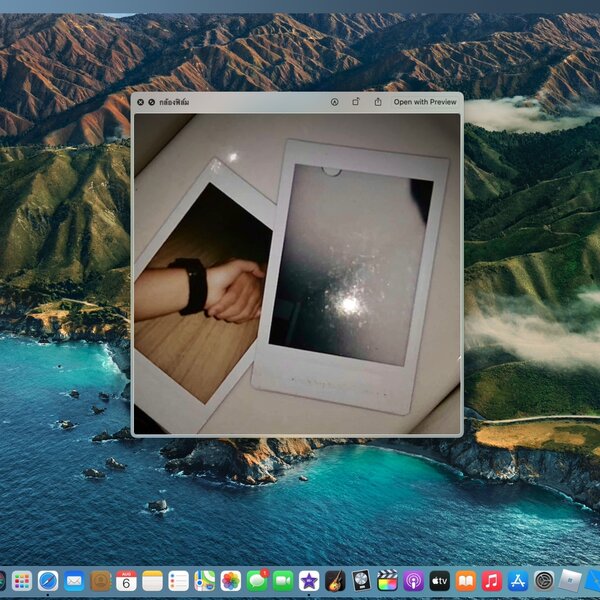Open System Preferences from the Dock

click(544, 581)
